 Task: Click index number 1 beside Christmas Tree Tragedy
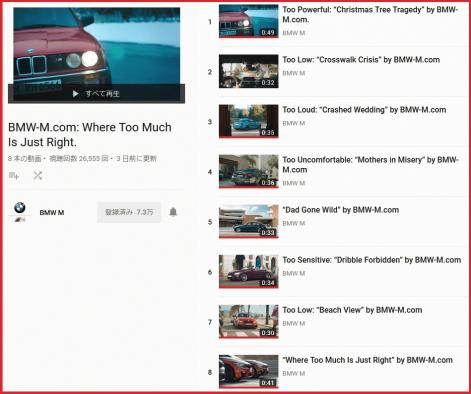(210, 22)
